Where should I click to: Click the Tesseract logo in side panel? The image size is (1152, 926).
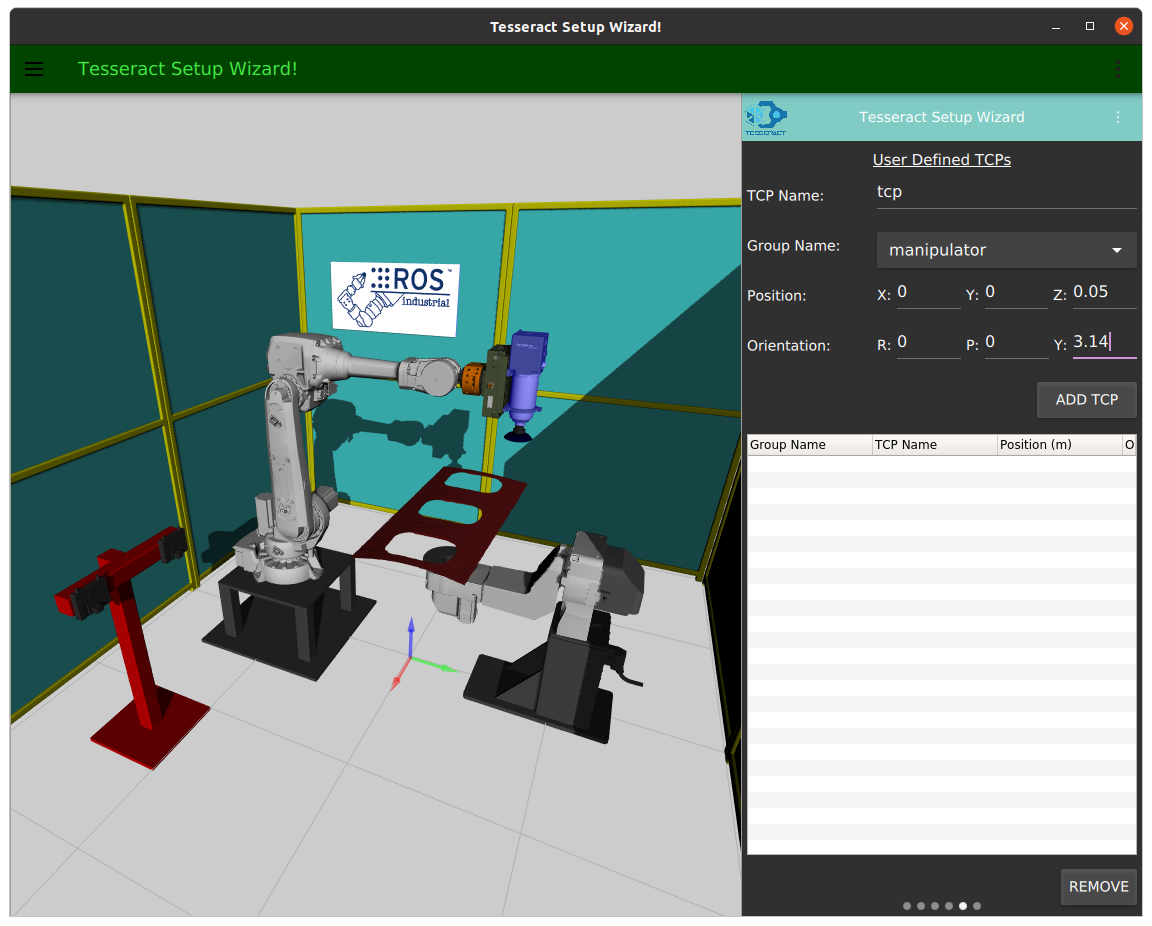[x=766, y=117]
